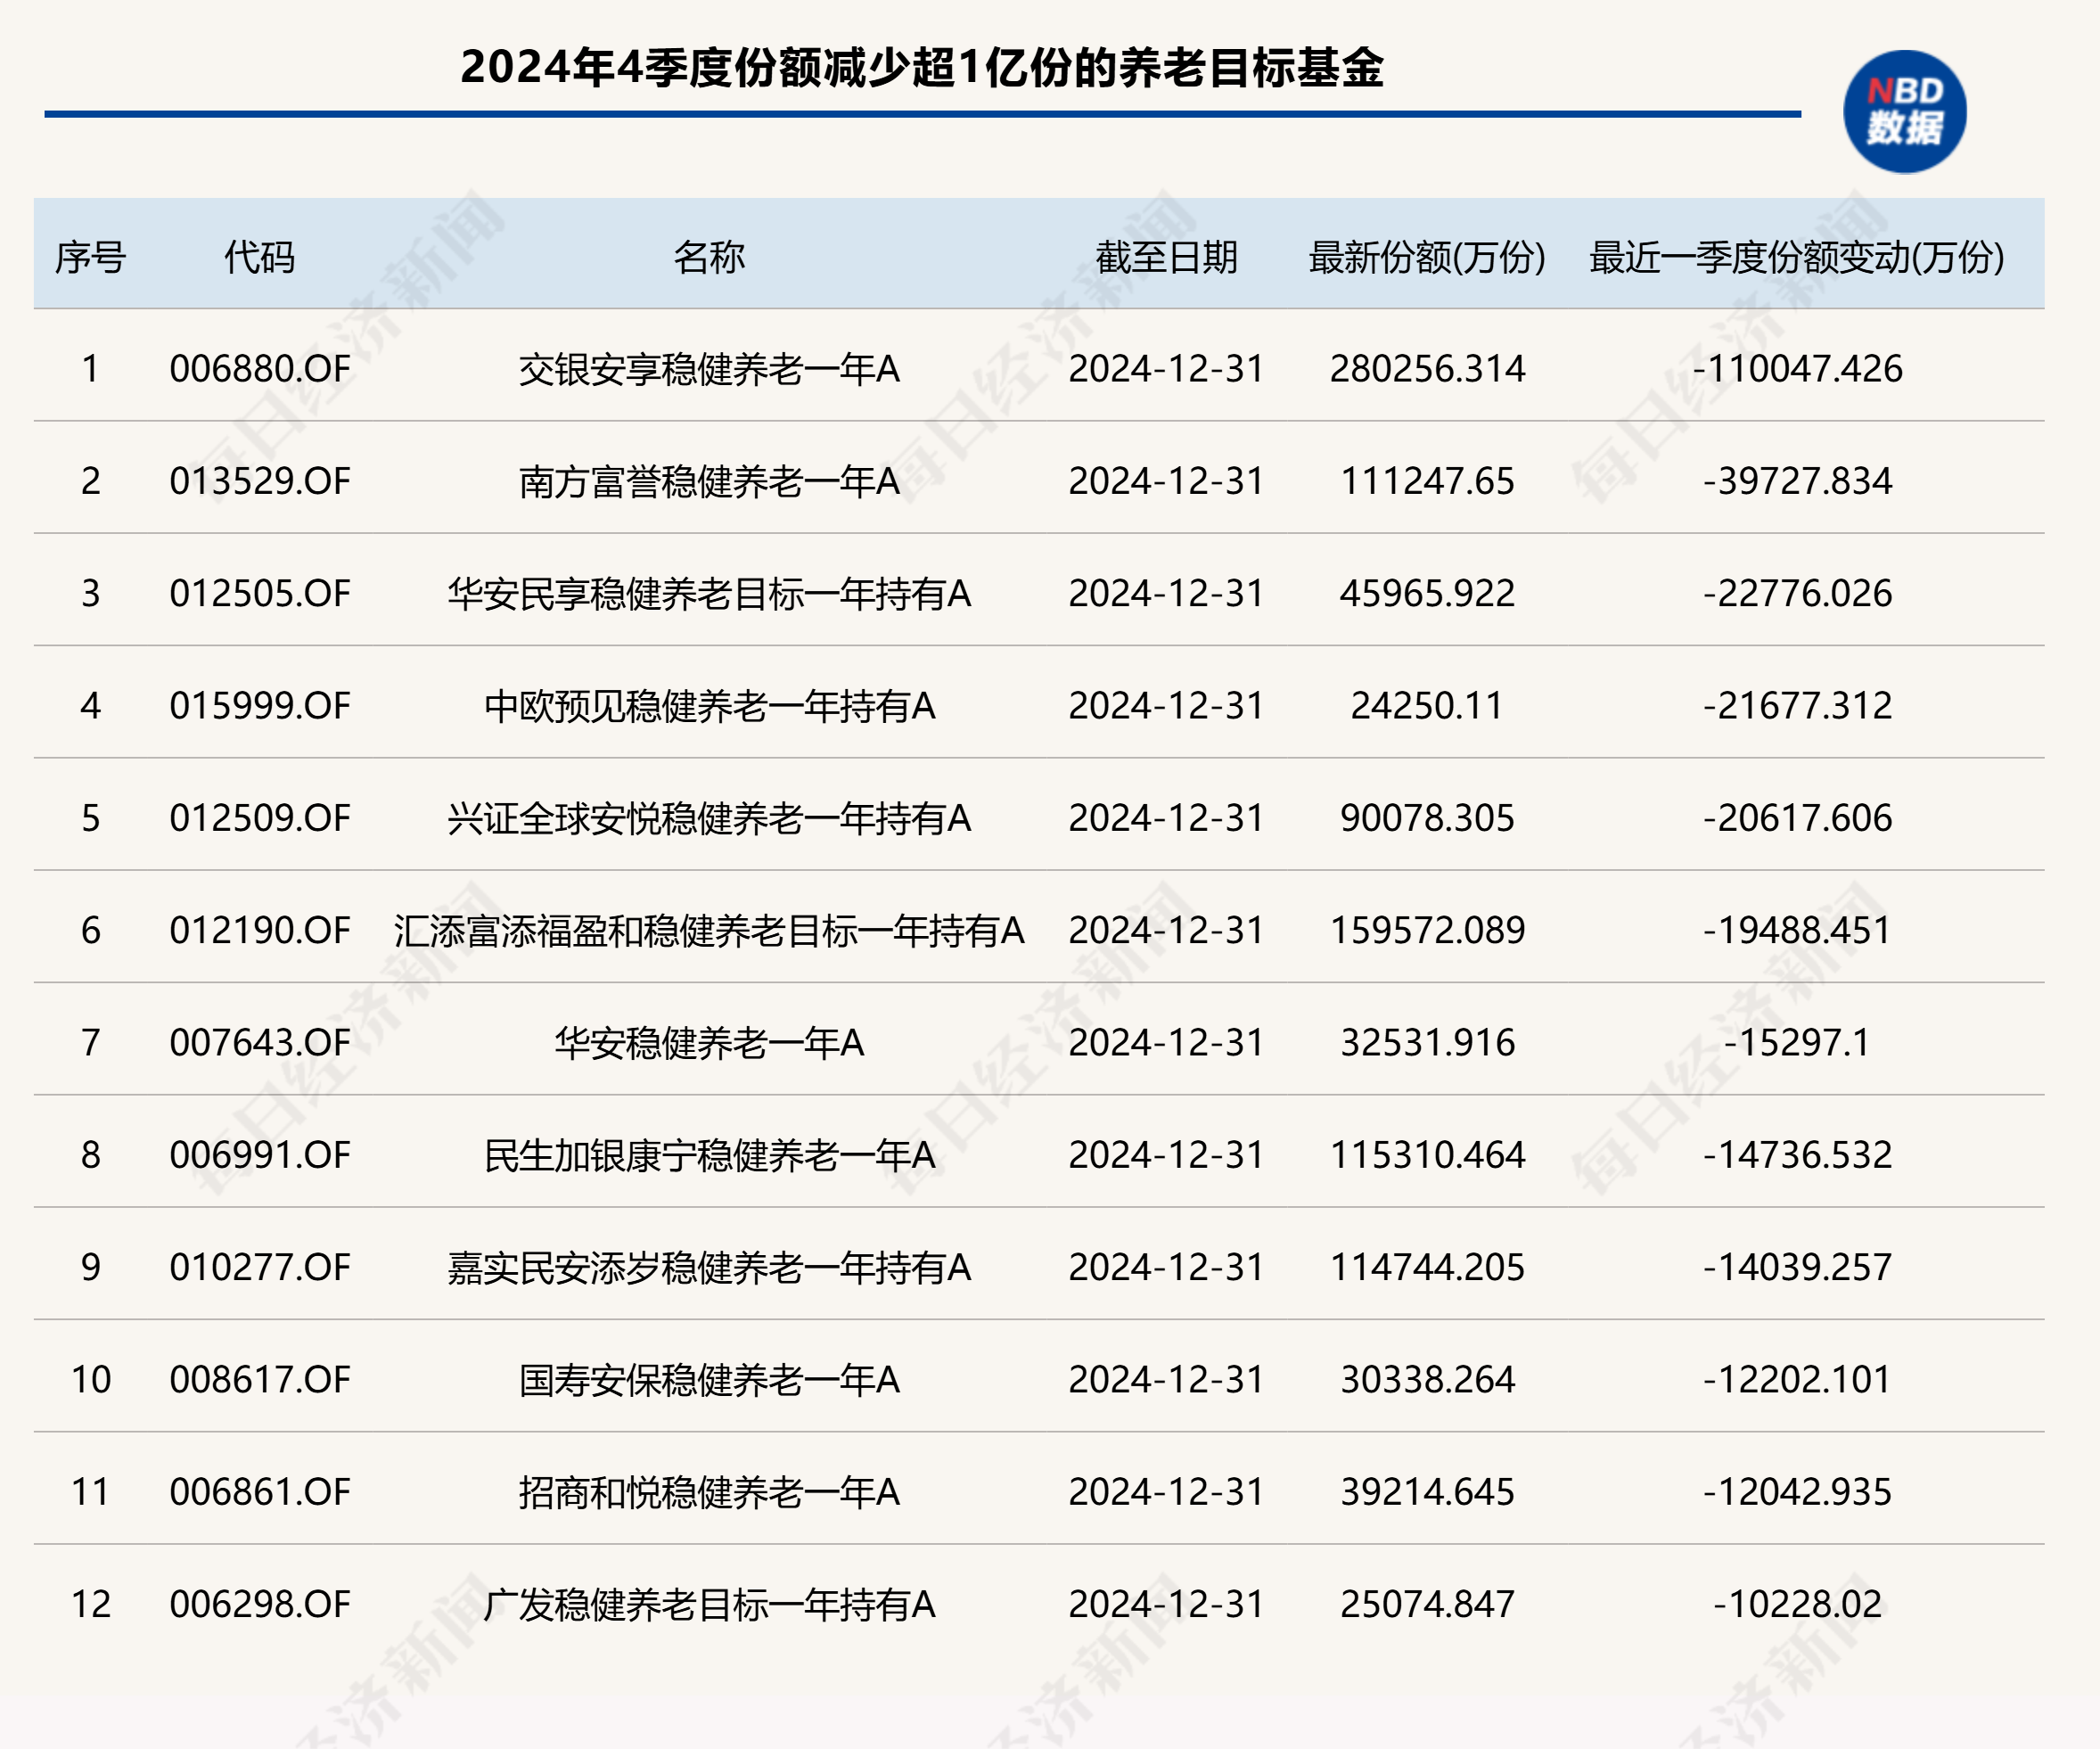
Task: Click fund code 012190.OF
Action: [x=260, y=930]
